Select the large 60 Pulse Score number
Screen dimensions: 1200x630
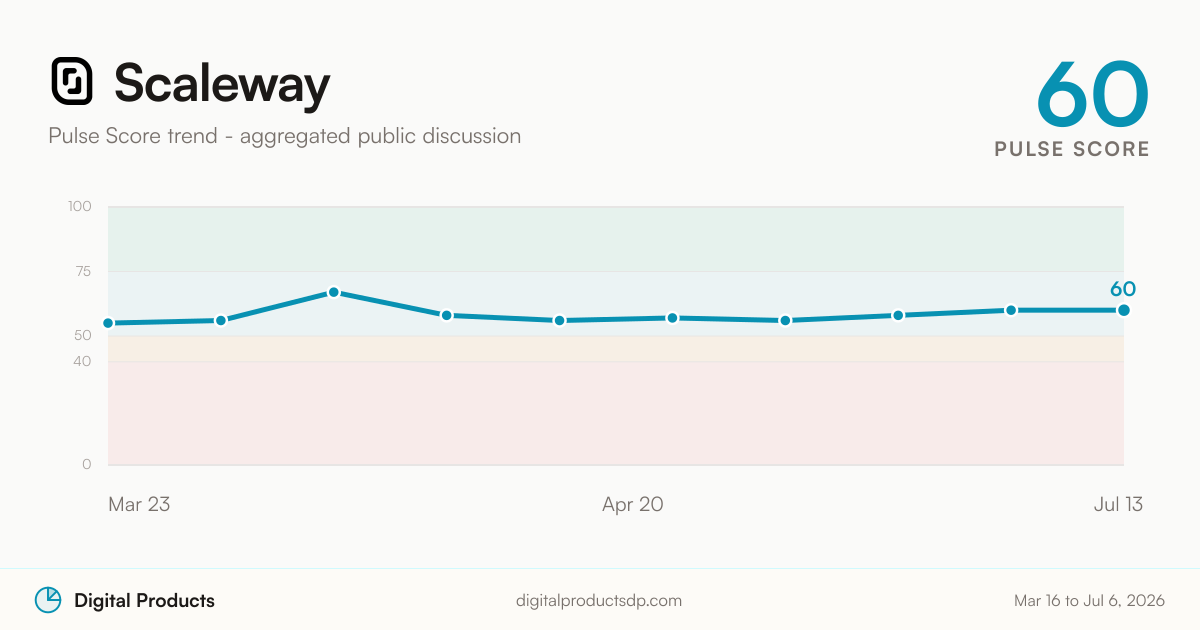1093,93
